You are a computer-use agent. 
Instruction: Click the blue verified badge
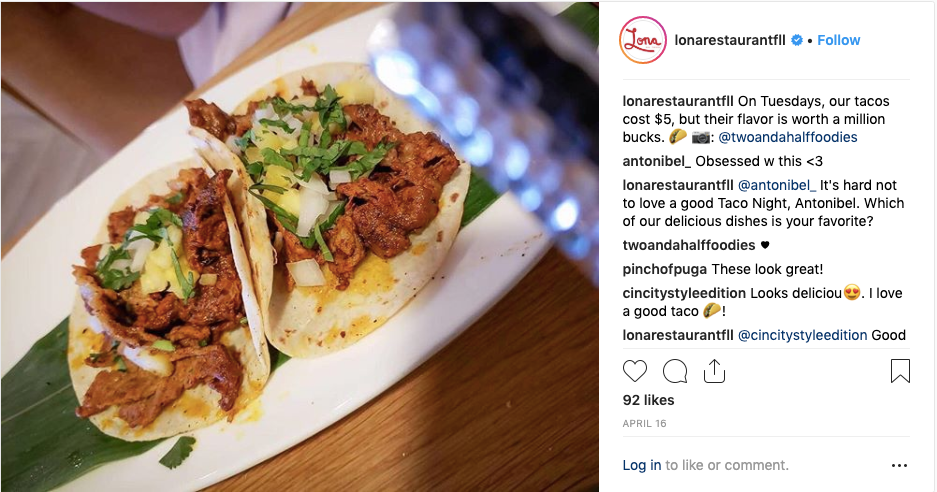(797, 40)
